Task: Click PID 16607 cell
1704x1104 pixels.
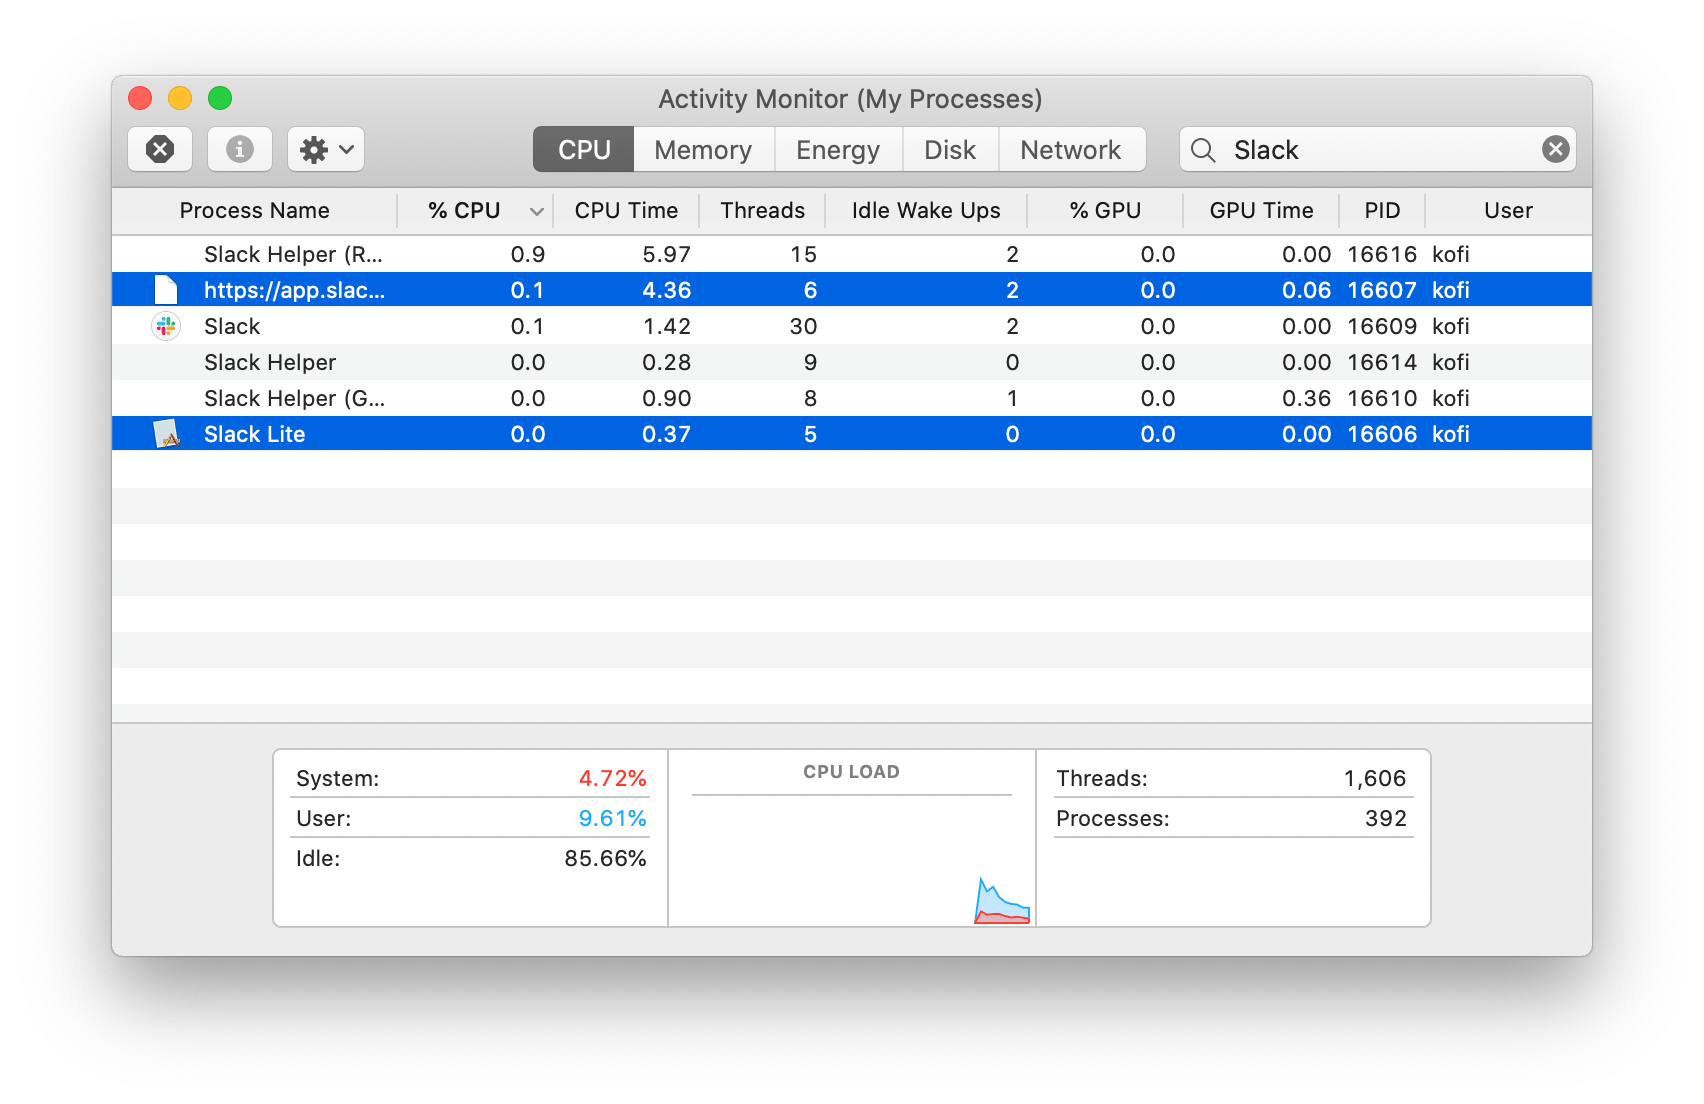Action: point(1382,290)
